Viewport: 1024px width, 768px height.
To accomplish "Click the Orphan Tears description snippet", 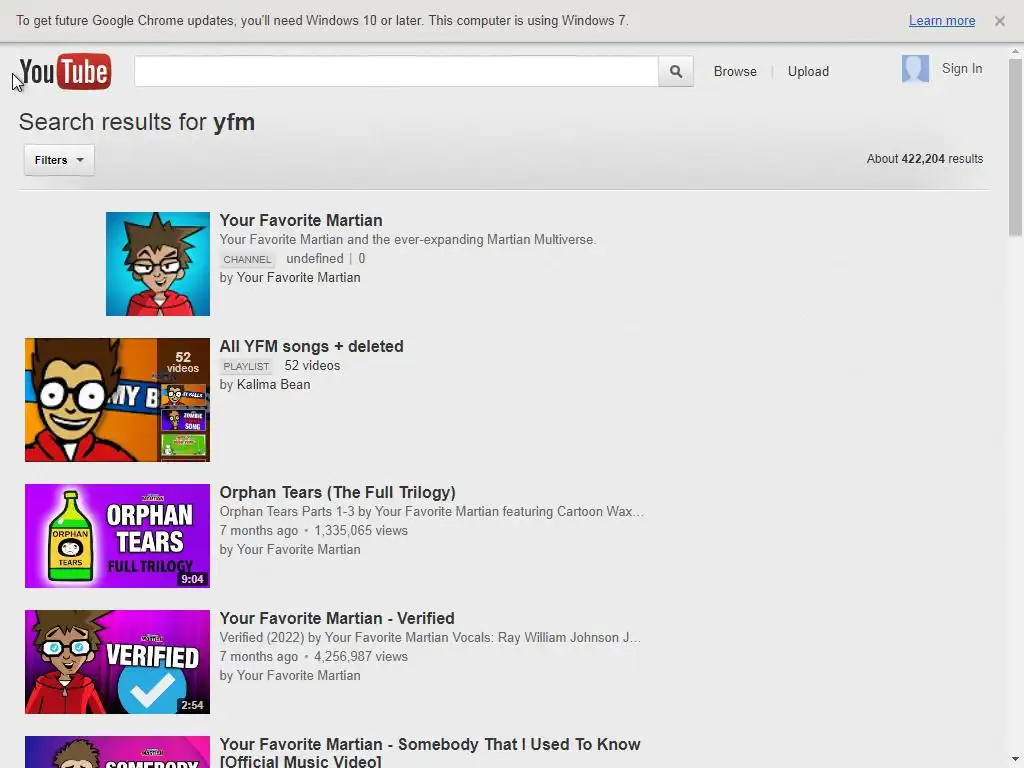I will tap(432, 512).
